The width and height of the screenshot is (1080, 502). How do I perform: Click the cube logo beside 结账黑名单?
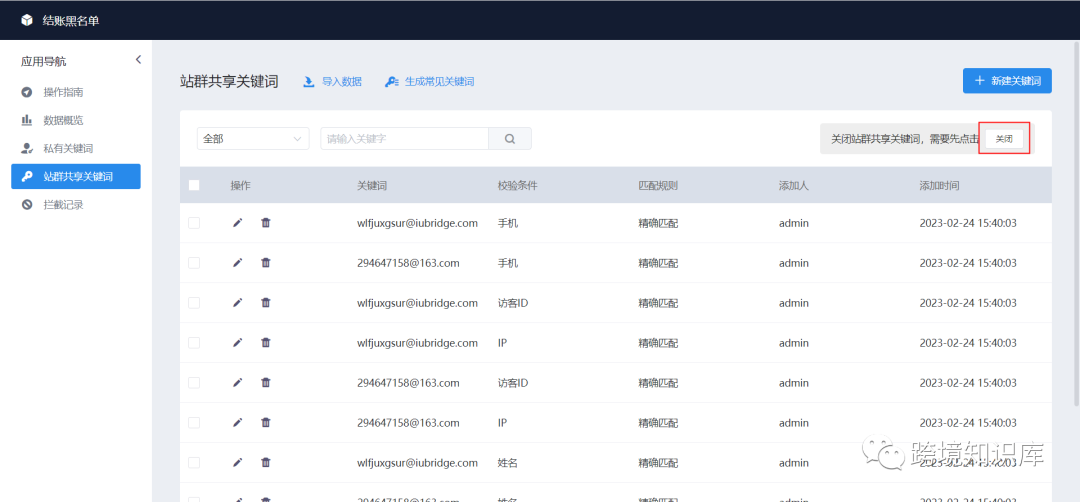tap(27, 20)
